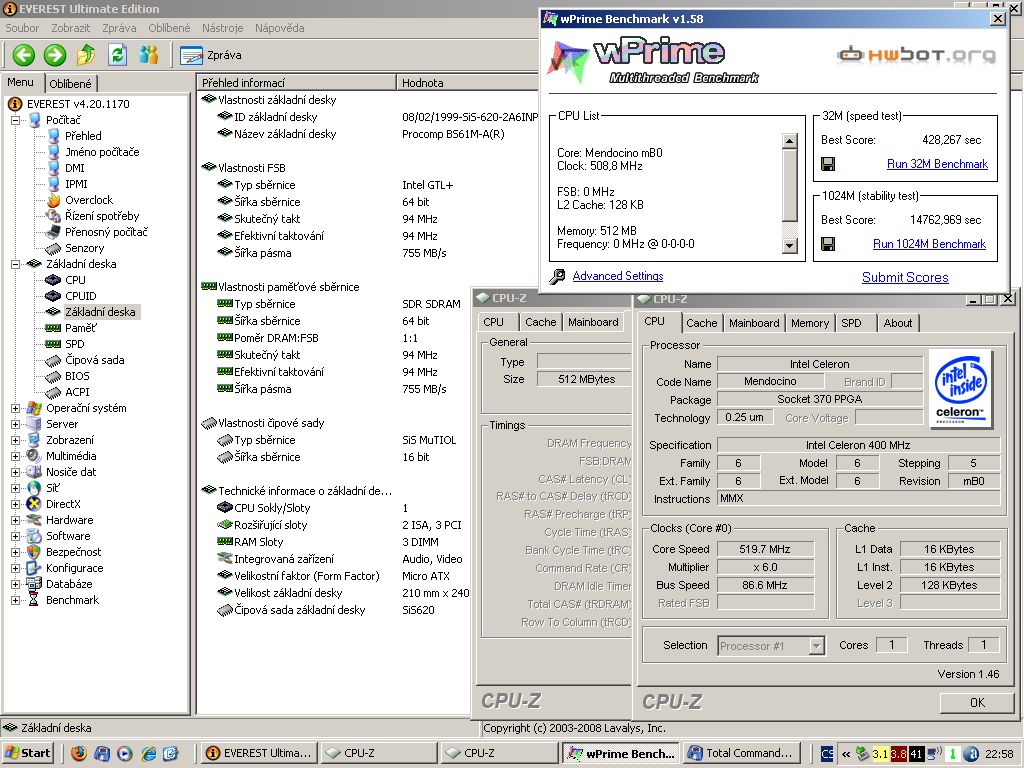Switch to the SPD tab in CPU-Z
The height and width of the screenshot is (768, 1024).
click(851, 323)
